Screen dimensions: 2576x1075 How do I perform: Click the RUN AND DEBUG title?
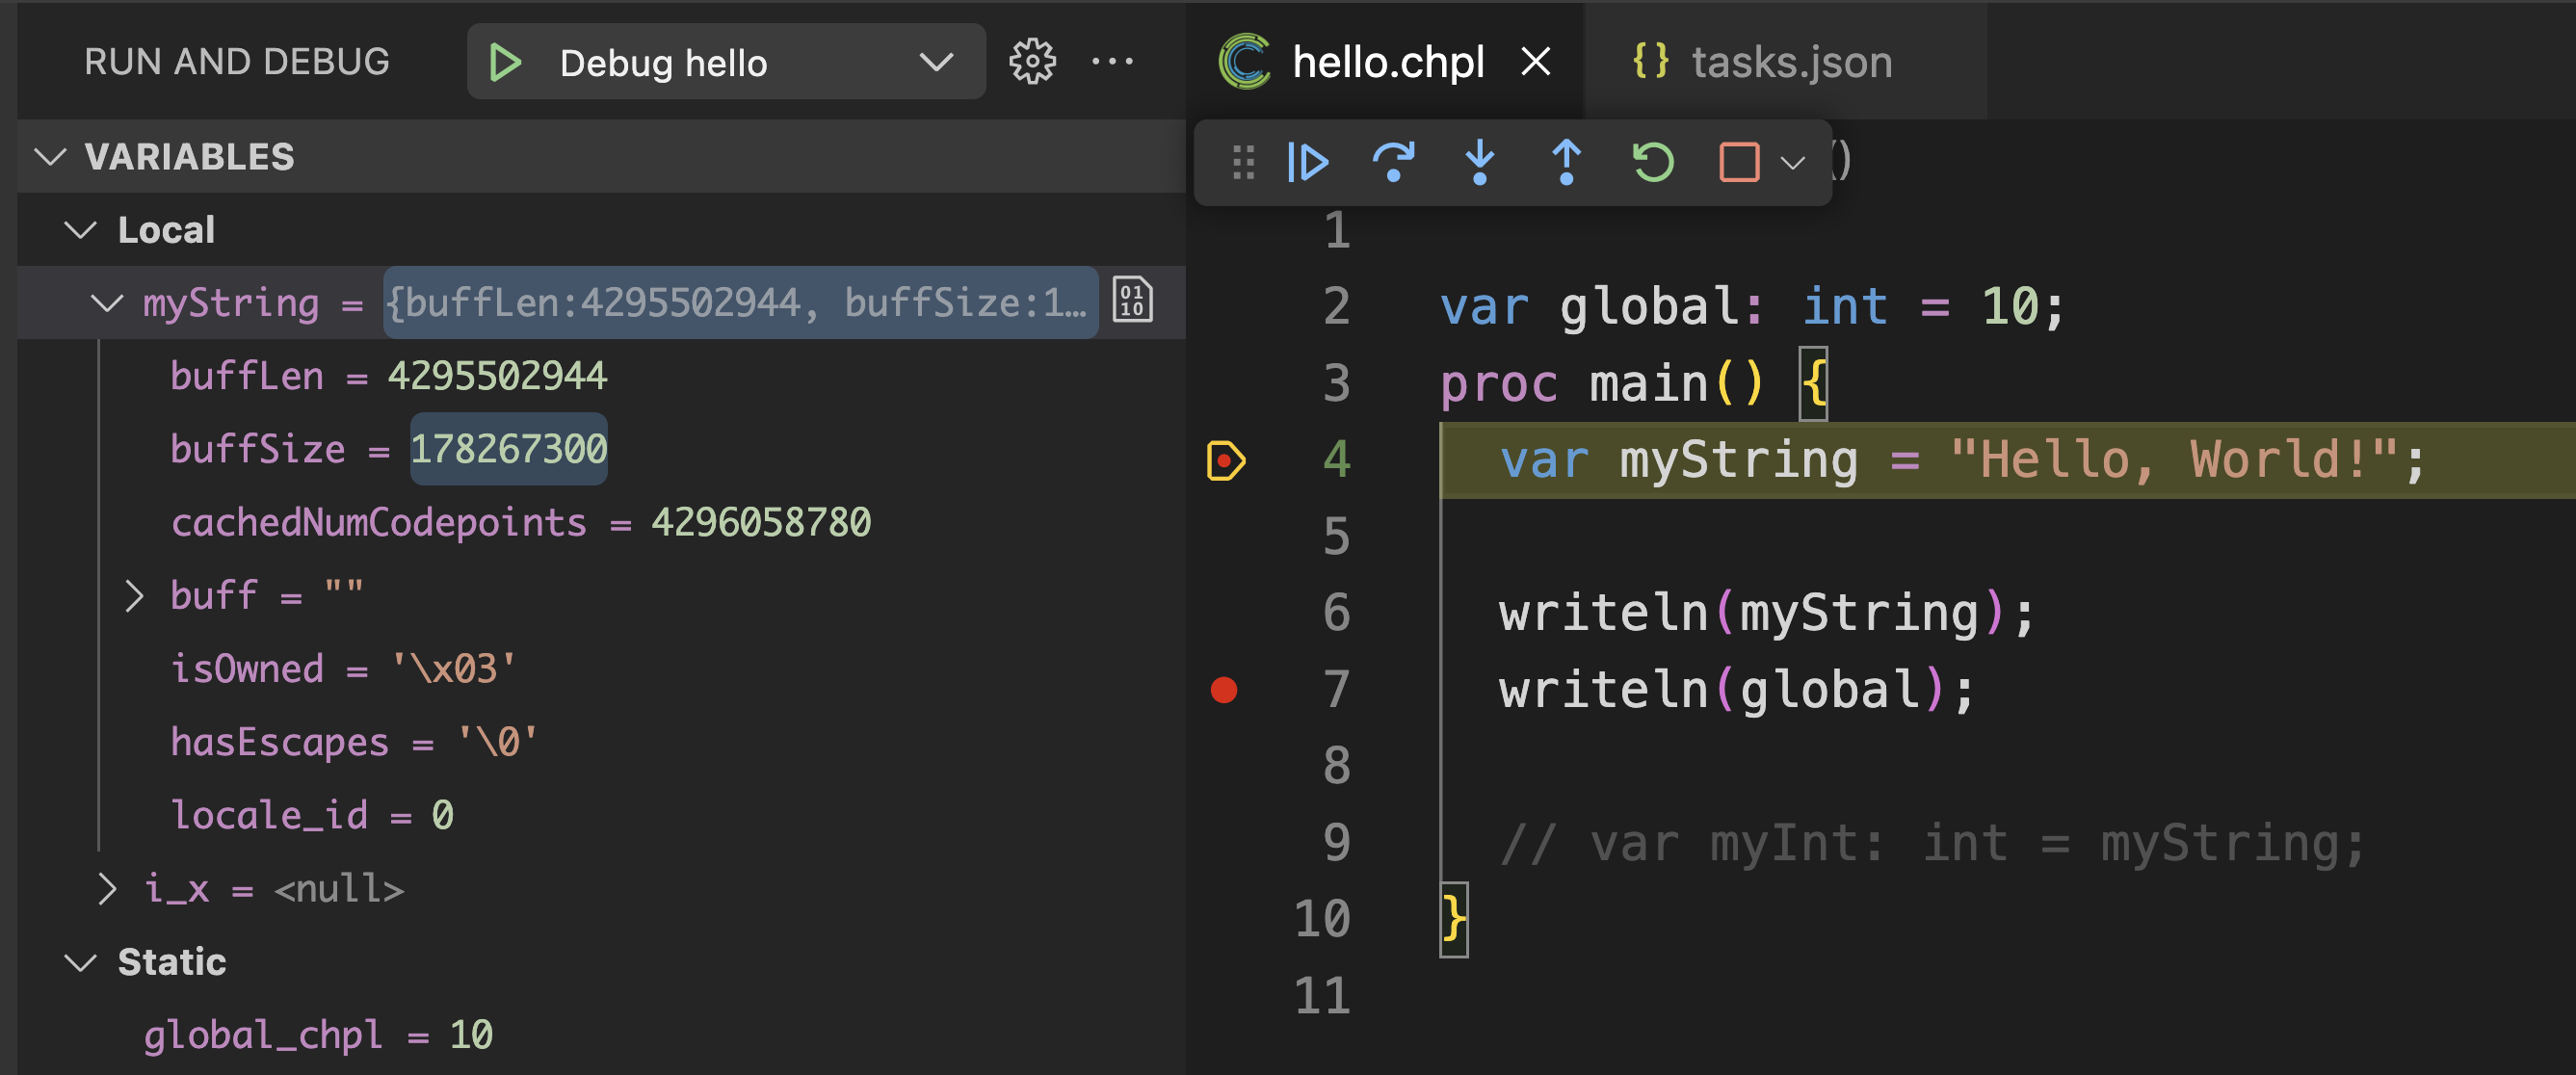(x=237, y=62)
